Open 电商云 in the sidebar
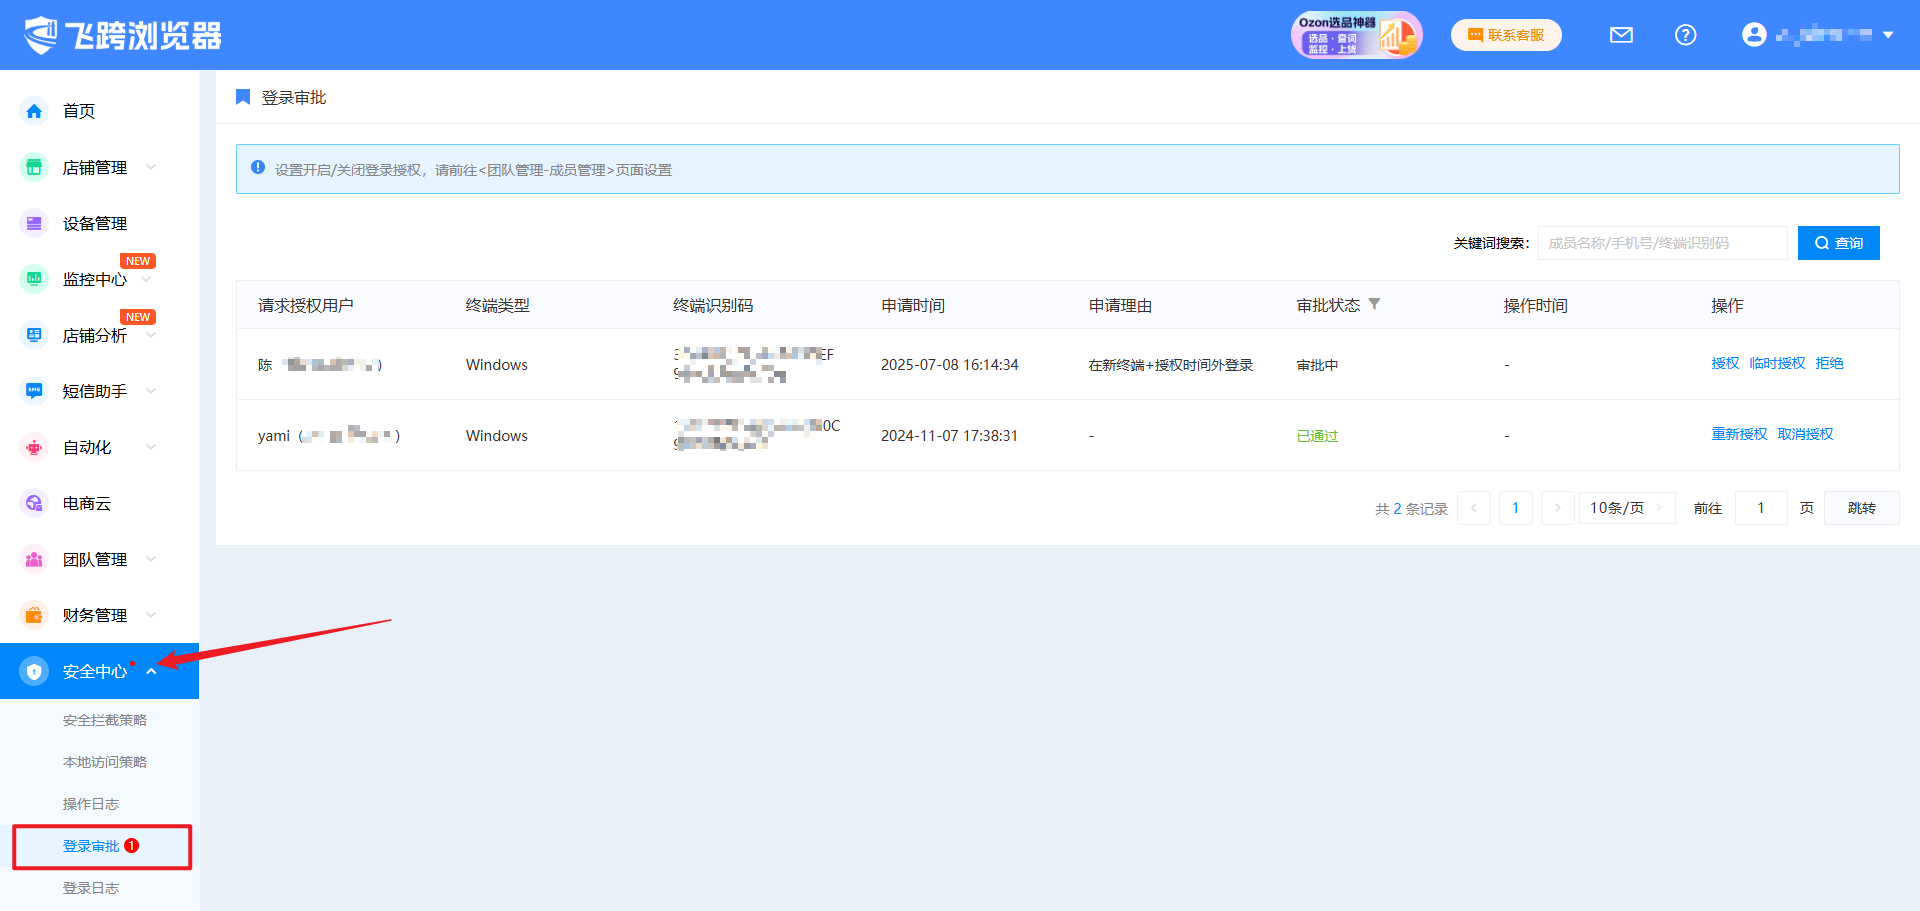The width and height of the screenshot is (1920, 911). pyautogui.click(x=86, y=503)
